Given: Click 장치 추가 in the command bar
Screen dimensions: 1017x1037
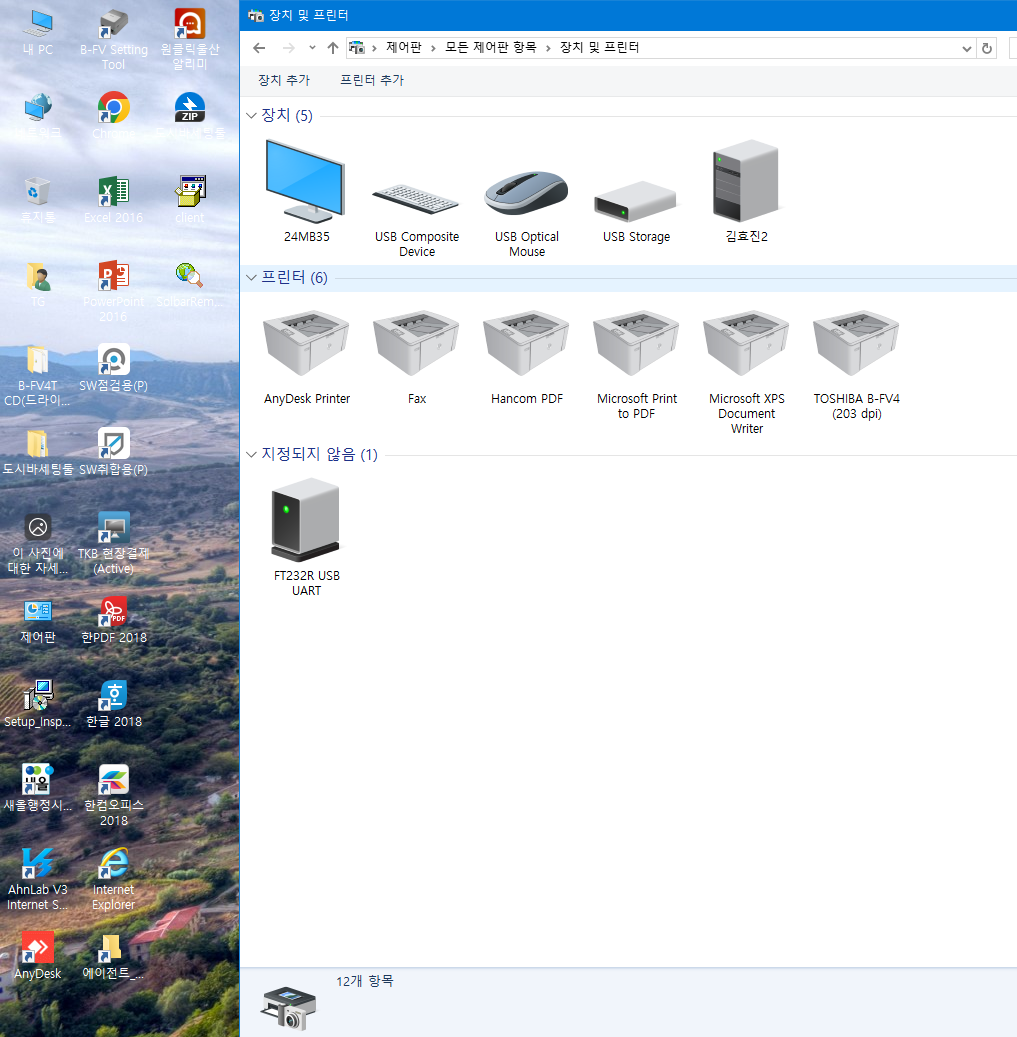Looking at the screenshot, I should pyautogui.click(x=283, y=80).
